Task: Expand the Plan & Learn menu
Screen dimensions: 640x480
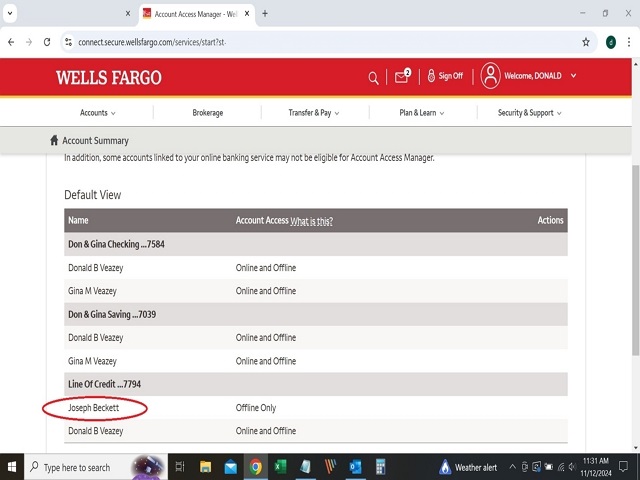Action: click(422, 113)
